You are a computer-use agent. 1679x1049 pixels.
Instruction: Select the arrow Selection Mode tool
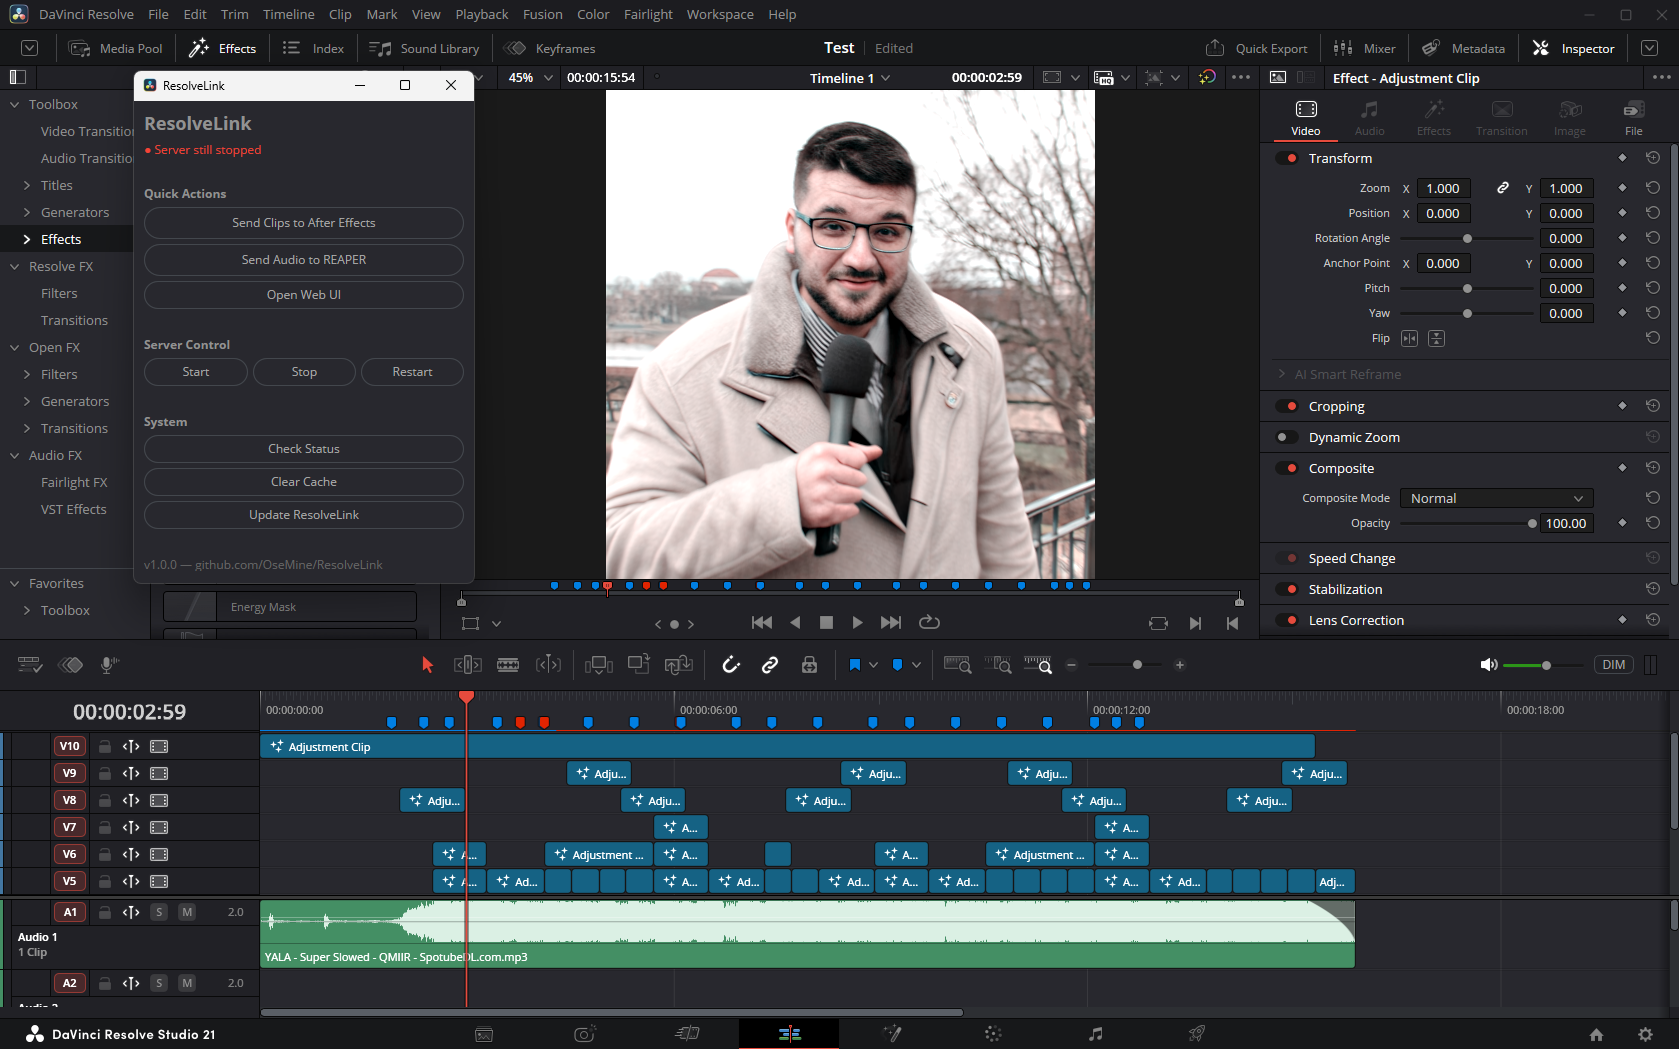(427, 665)
